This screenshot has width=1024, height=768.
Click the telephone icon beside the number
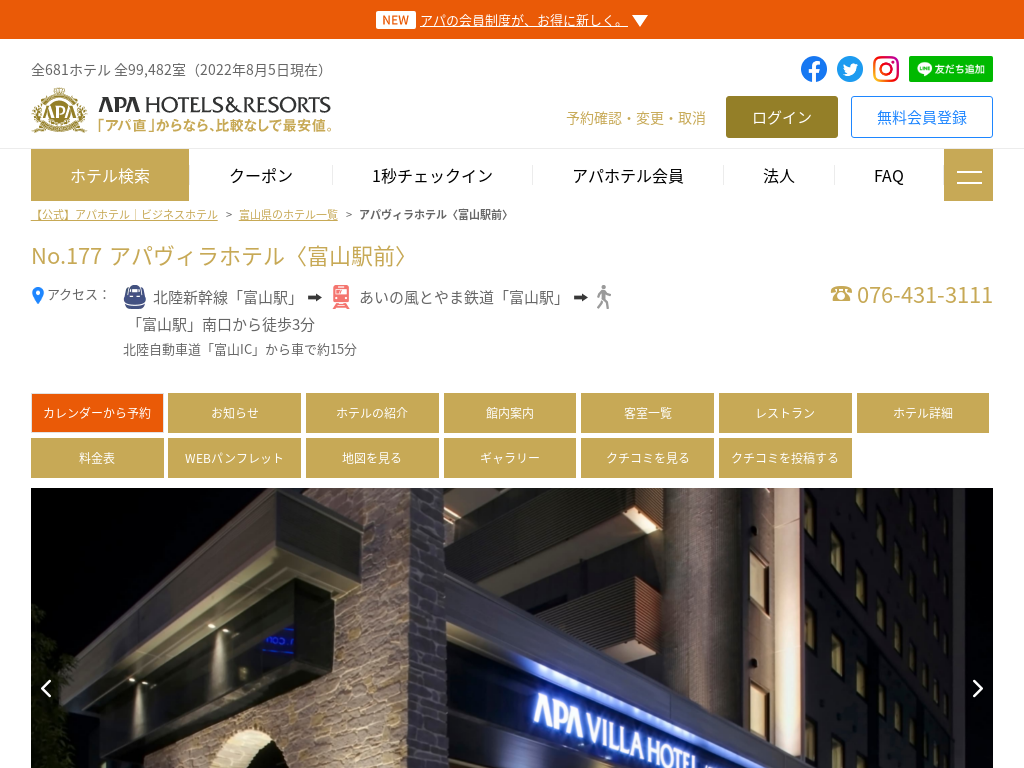(x=841, y=294)
